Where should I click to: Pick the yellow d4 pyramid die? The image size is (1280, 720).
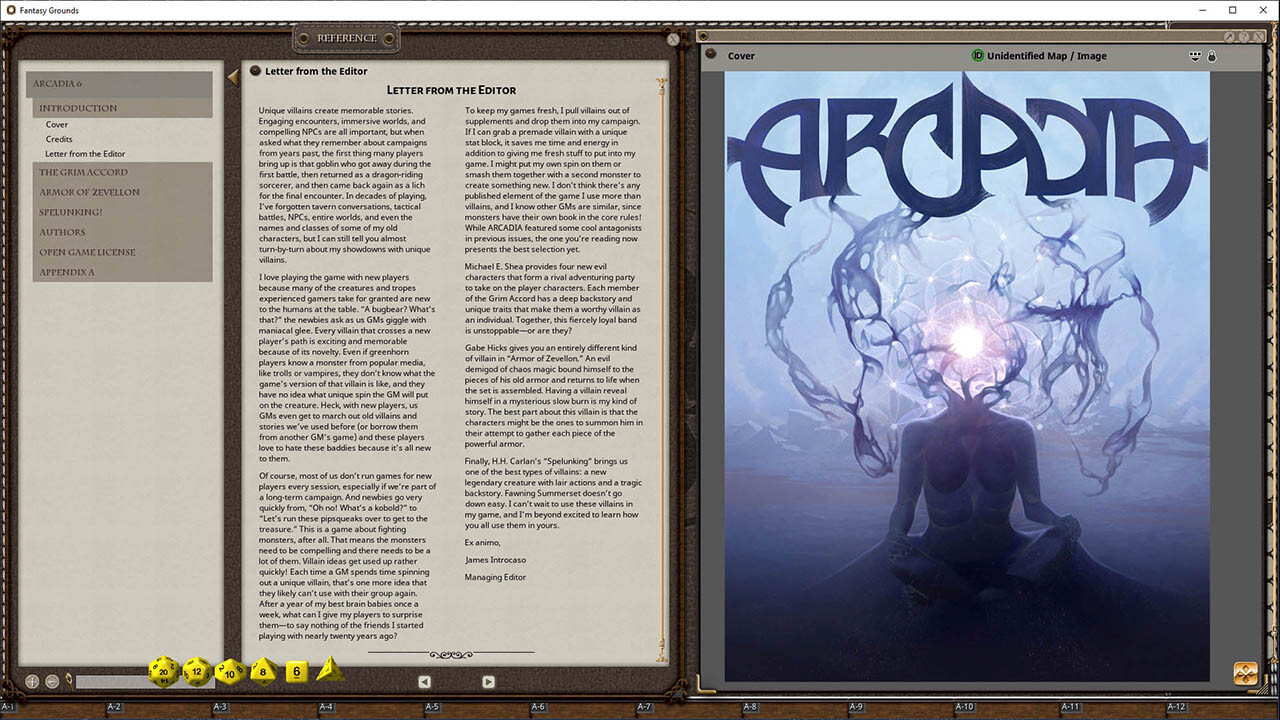[x=329, y=670]
